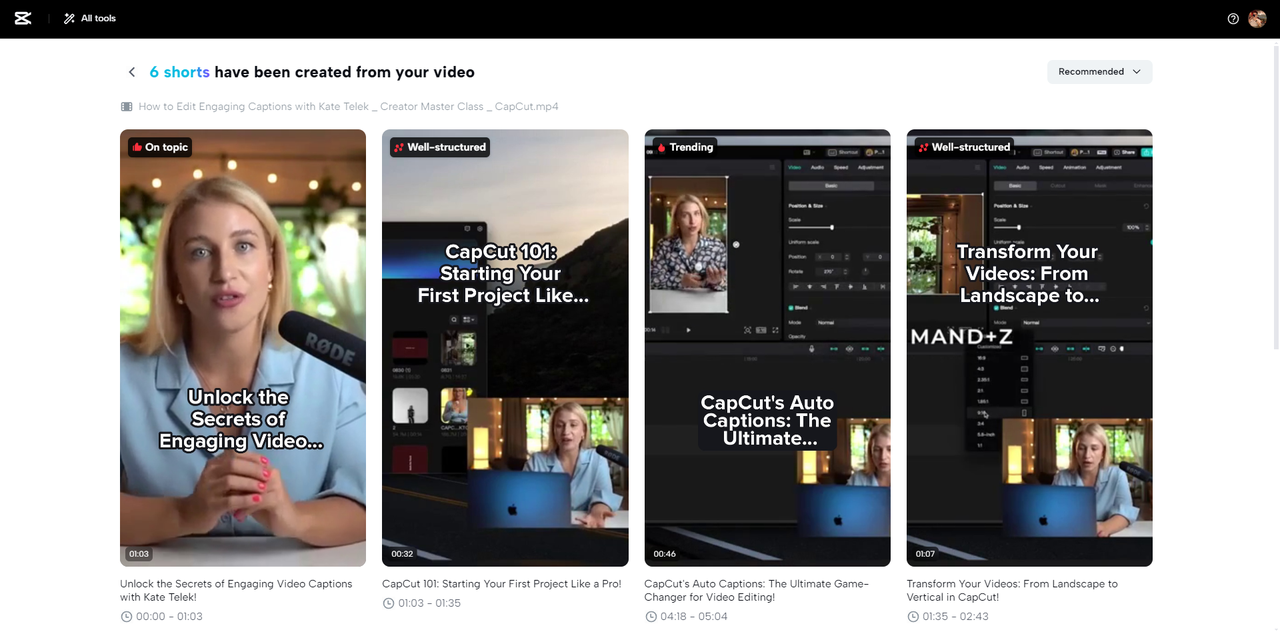Open the Auto Captions short thumbnail
Viewport: 1280px width, 634px height.
(767, 348)
